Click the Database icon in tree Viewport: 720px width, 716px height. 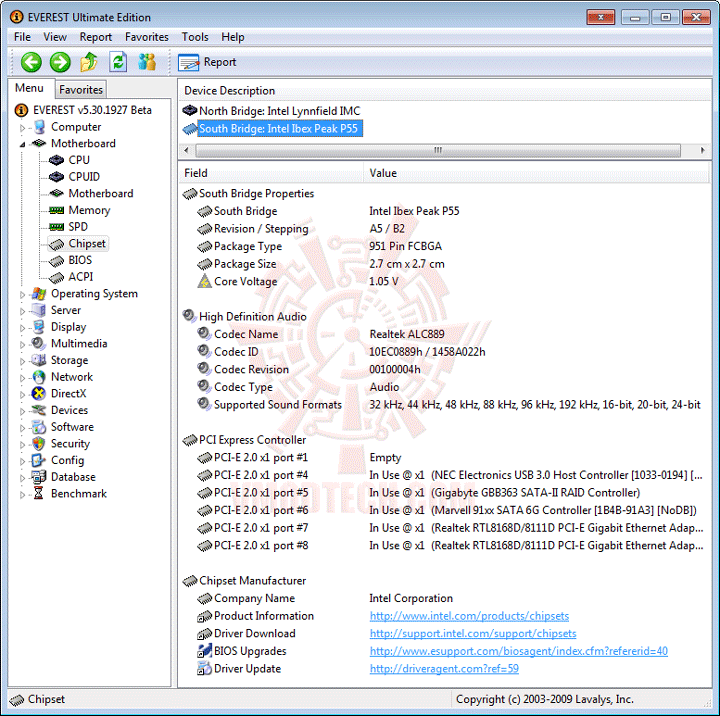point(39,477)
